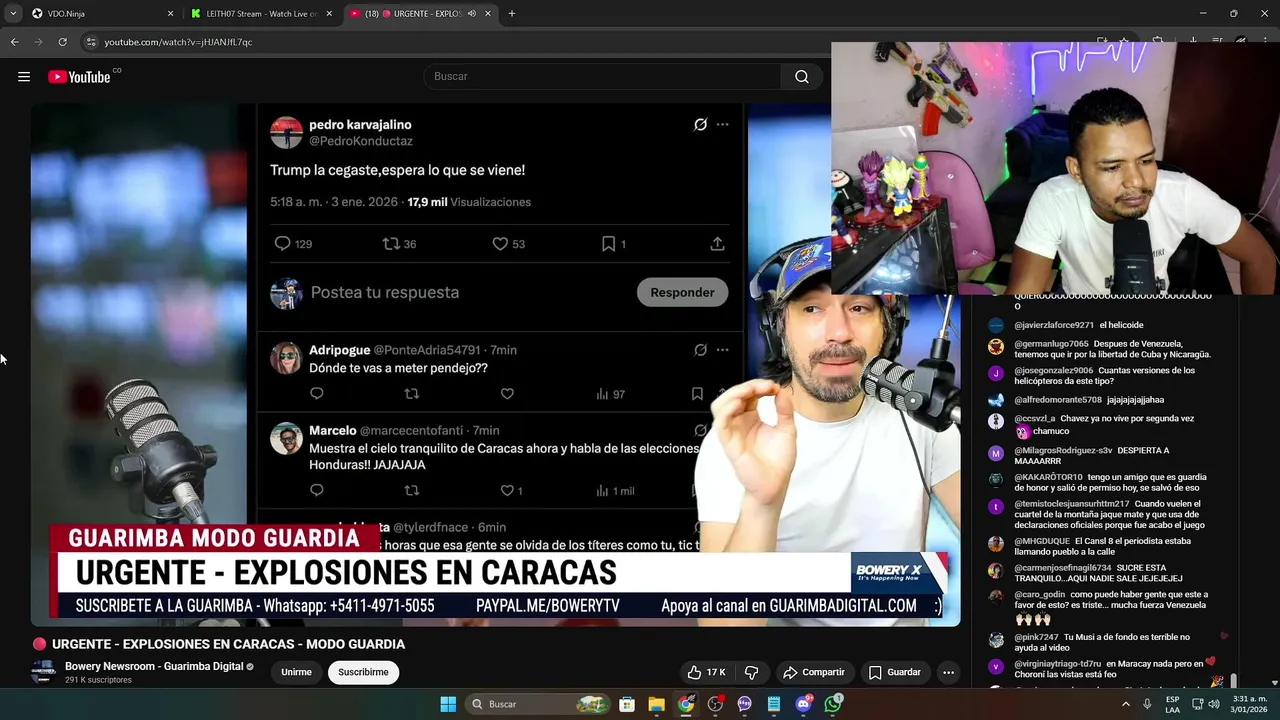The image size is (1280, 720).
Task: Click the main video player area
Action: (495, 363)
